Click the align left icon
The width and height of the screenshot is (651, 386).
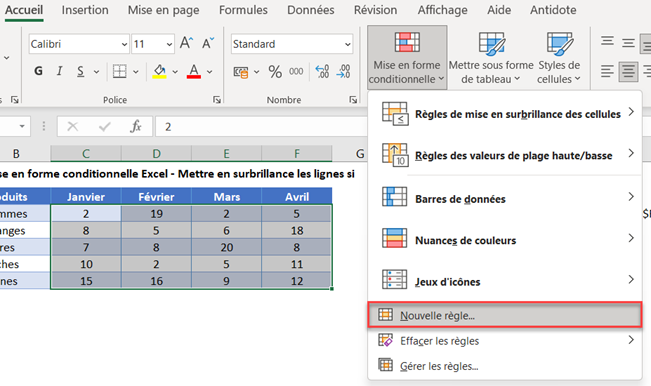pos(607,71)
